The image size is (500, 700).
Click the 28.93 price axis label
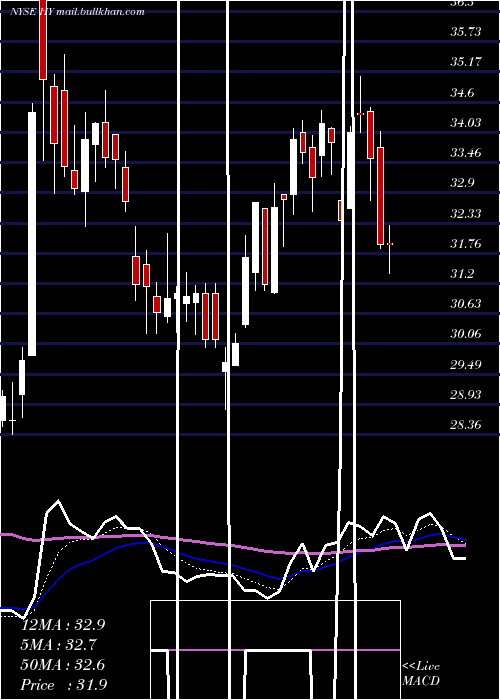tap(466, 394)
